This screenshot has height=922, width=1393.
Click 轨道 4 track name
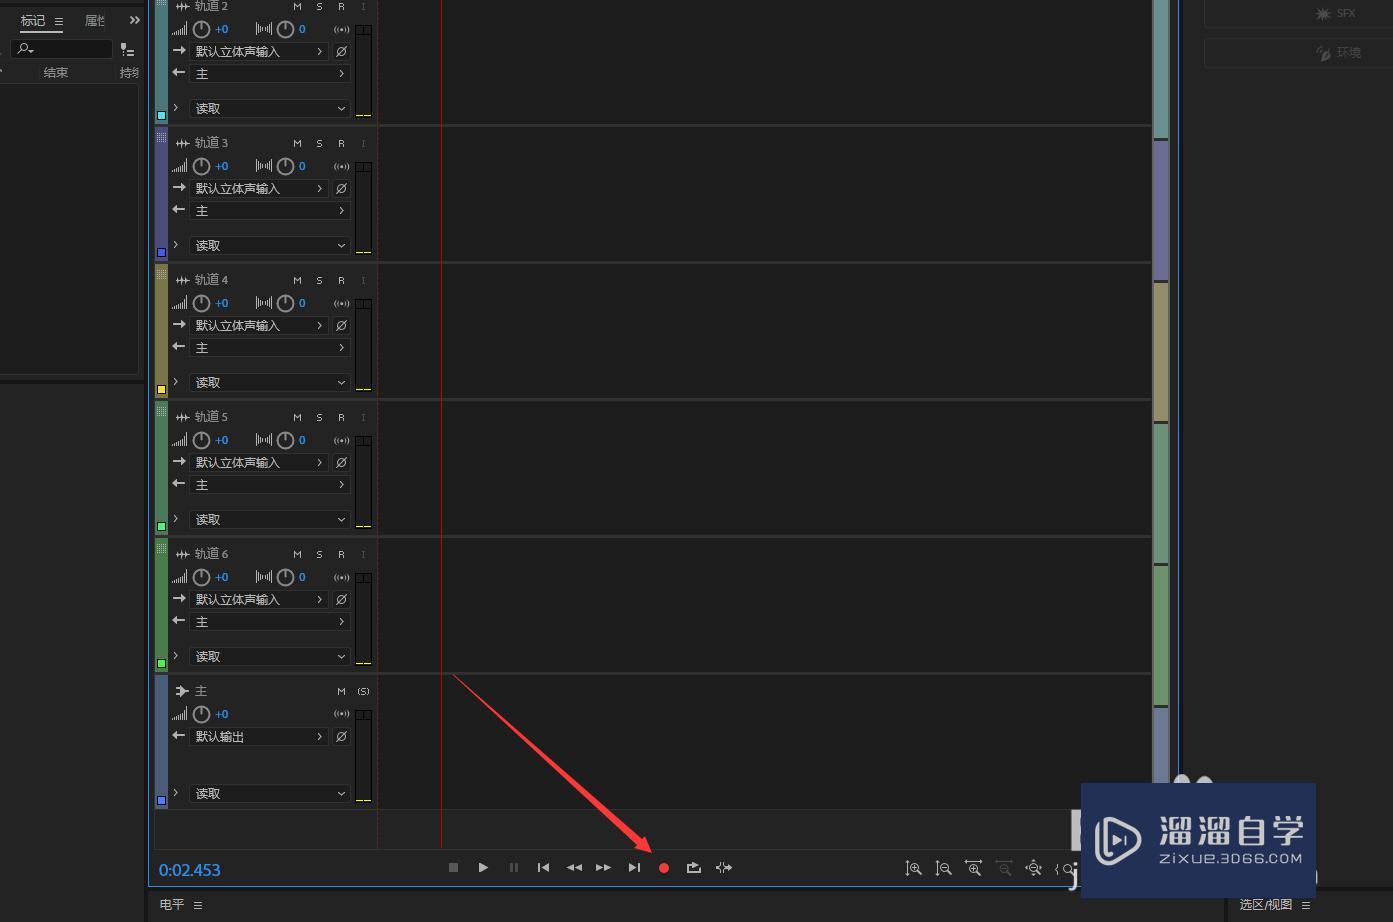(211, 280)
